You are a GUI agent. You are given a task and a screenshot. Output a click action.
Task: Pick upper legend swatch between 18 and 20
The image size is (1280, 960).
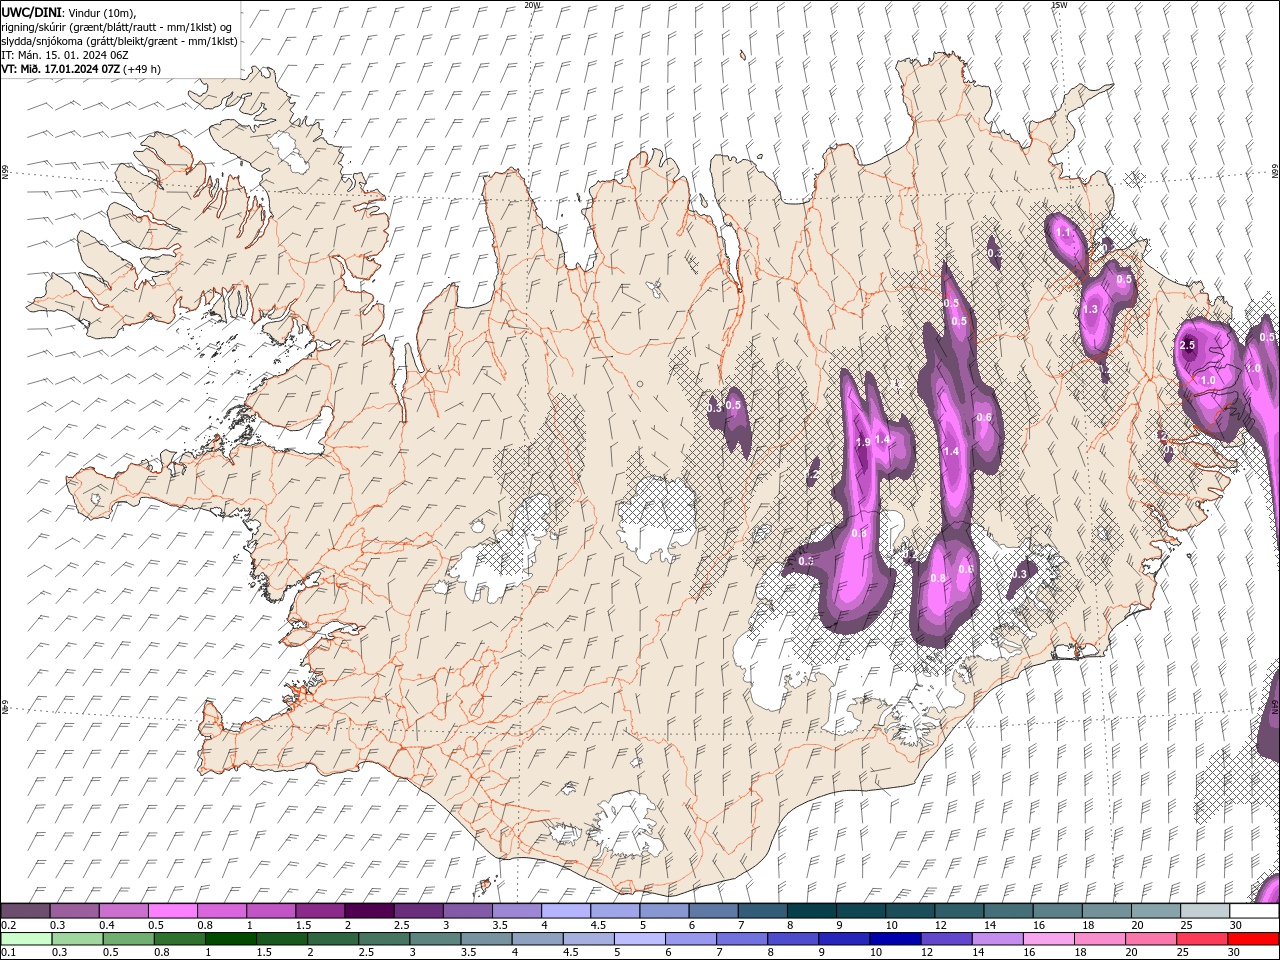pyautogui.click(x=1106, y=911)
